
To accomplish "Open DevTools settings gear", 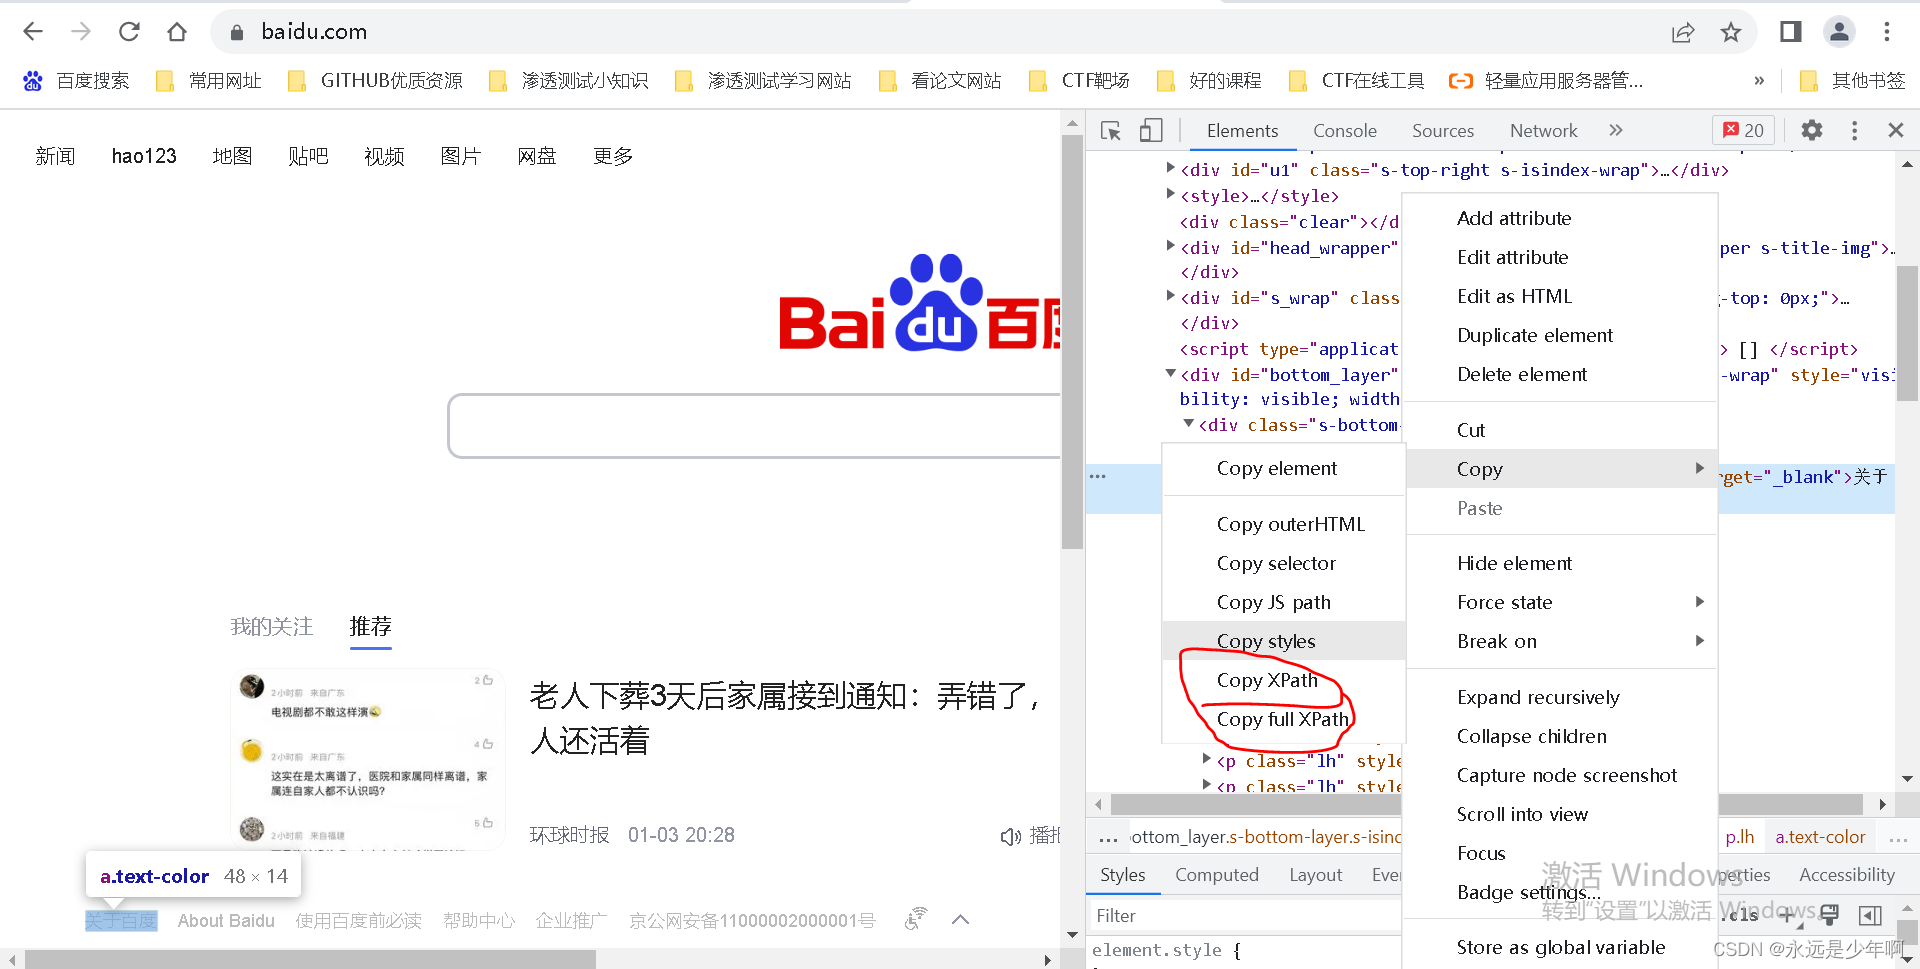I will pos(1812,130).
